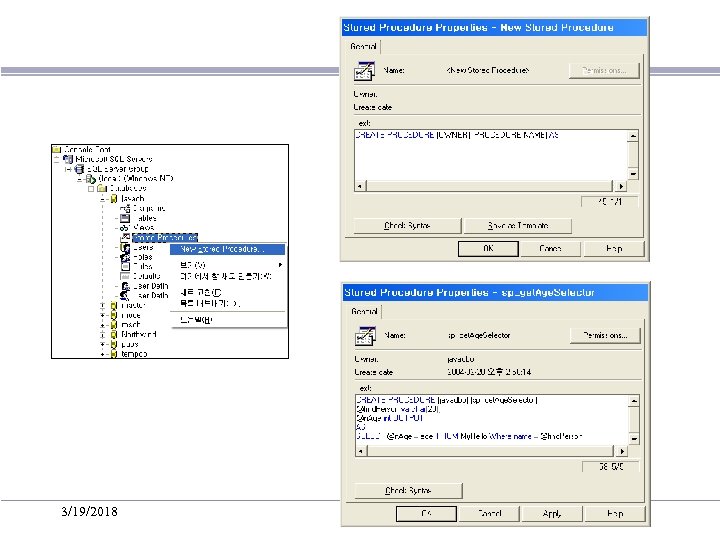The image size is (720, 540).
Task: Click the Northwind database icon
Action: [114, 334]
